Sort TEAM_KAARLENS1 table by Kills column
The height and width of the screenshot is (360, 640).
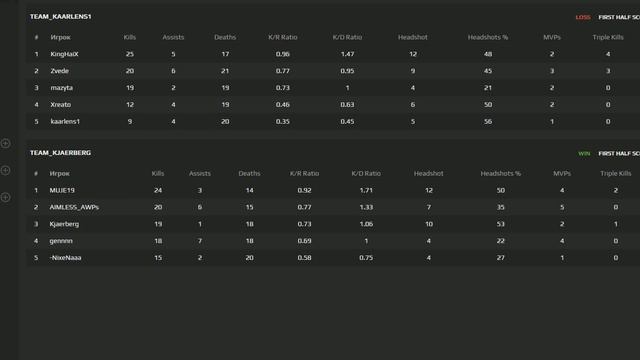[130, 37]
